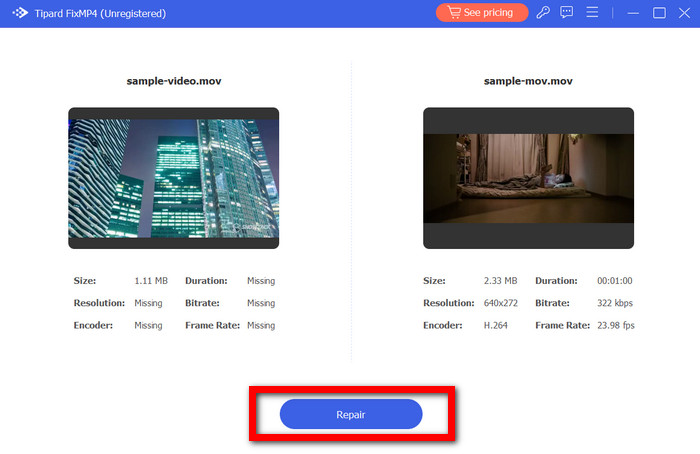Click the 1.11 MB size value

point(151,281)
